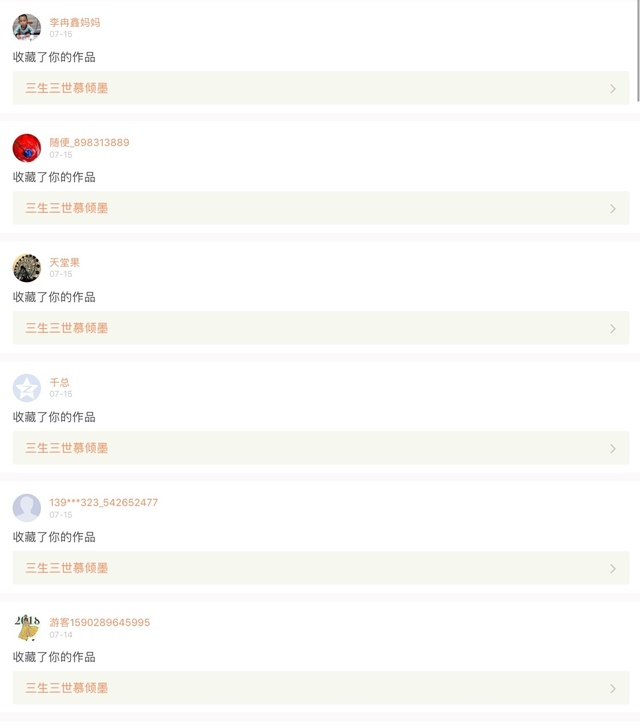Click the star avatar beside 千总
Image resolution: width=640 pixels, height=728 pixels.
pyautogui.click(x=27, y=388)
